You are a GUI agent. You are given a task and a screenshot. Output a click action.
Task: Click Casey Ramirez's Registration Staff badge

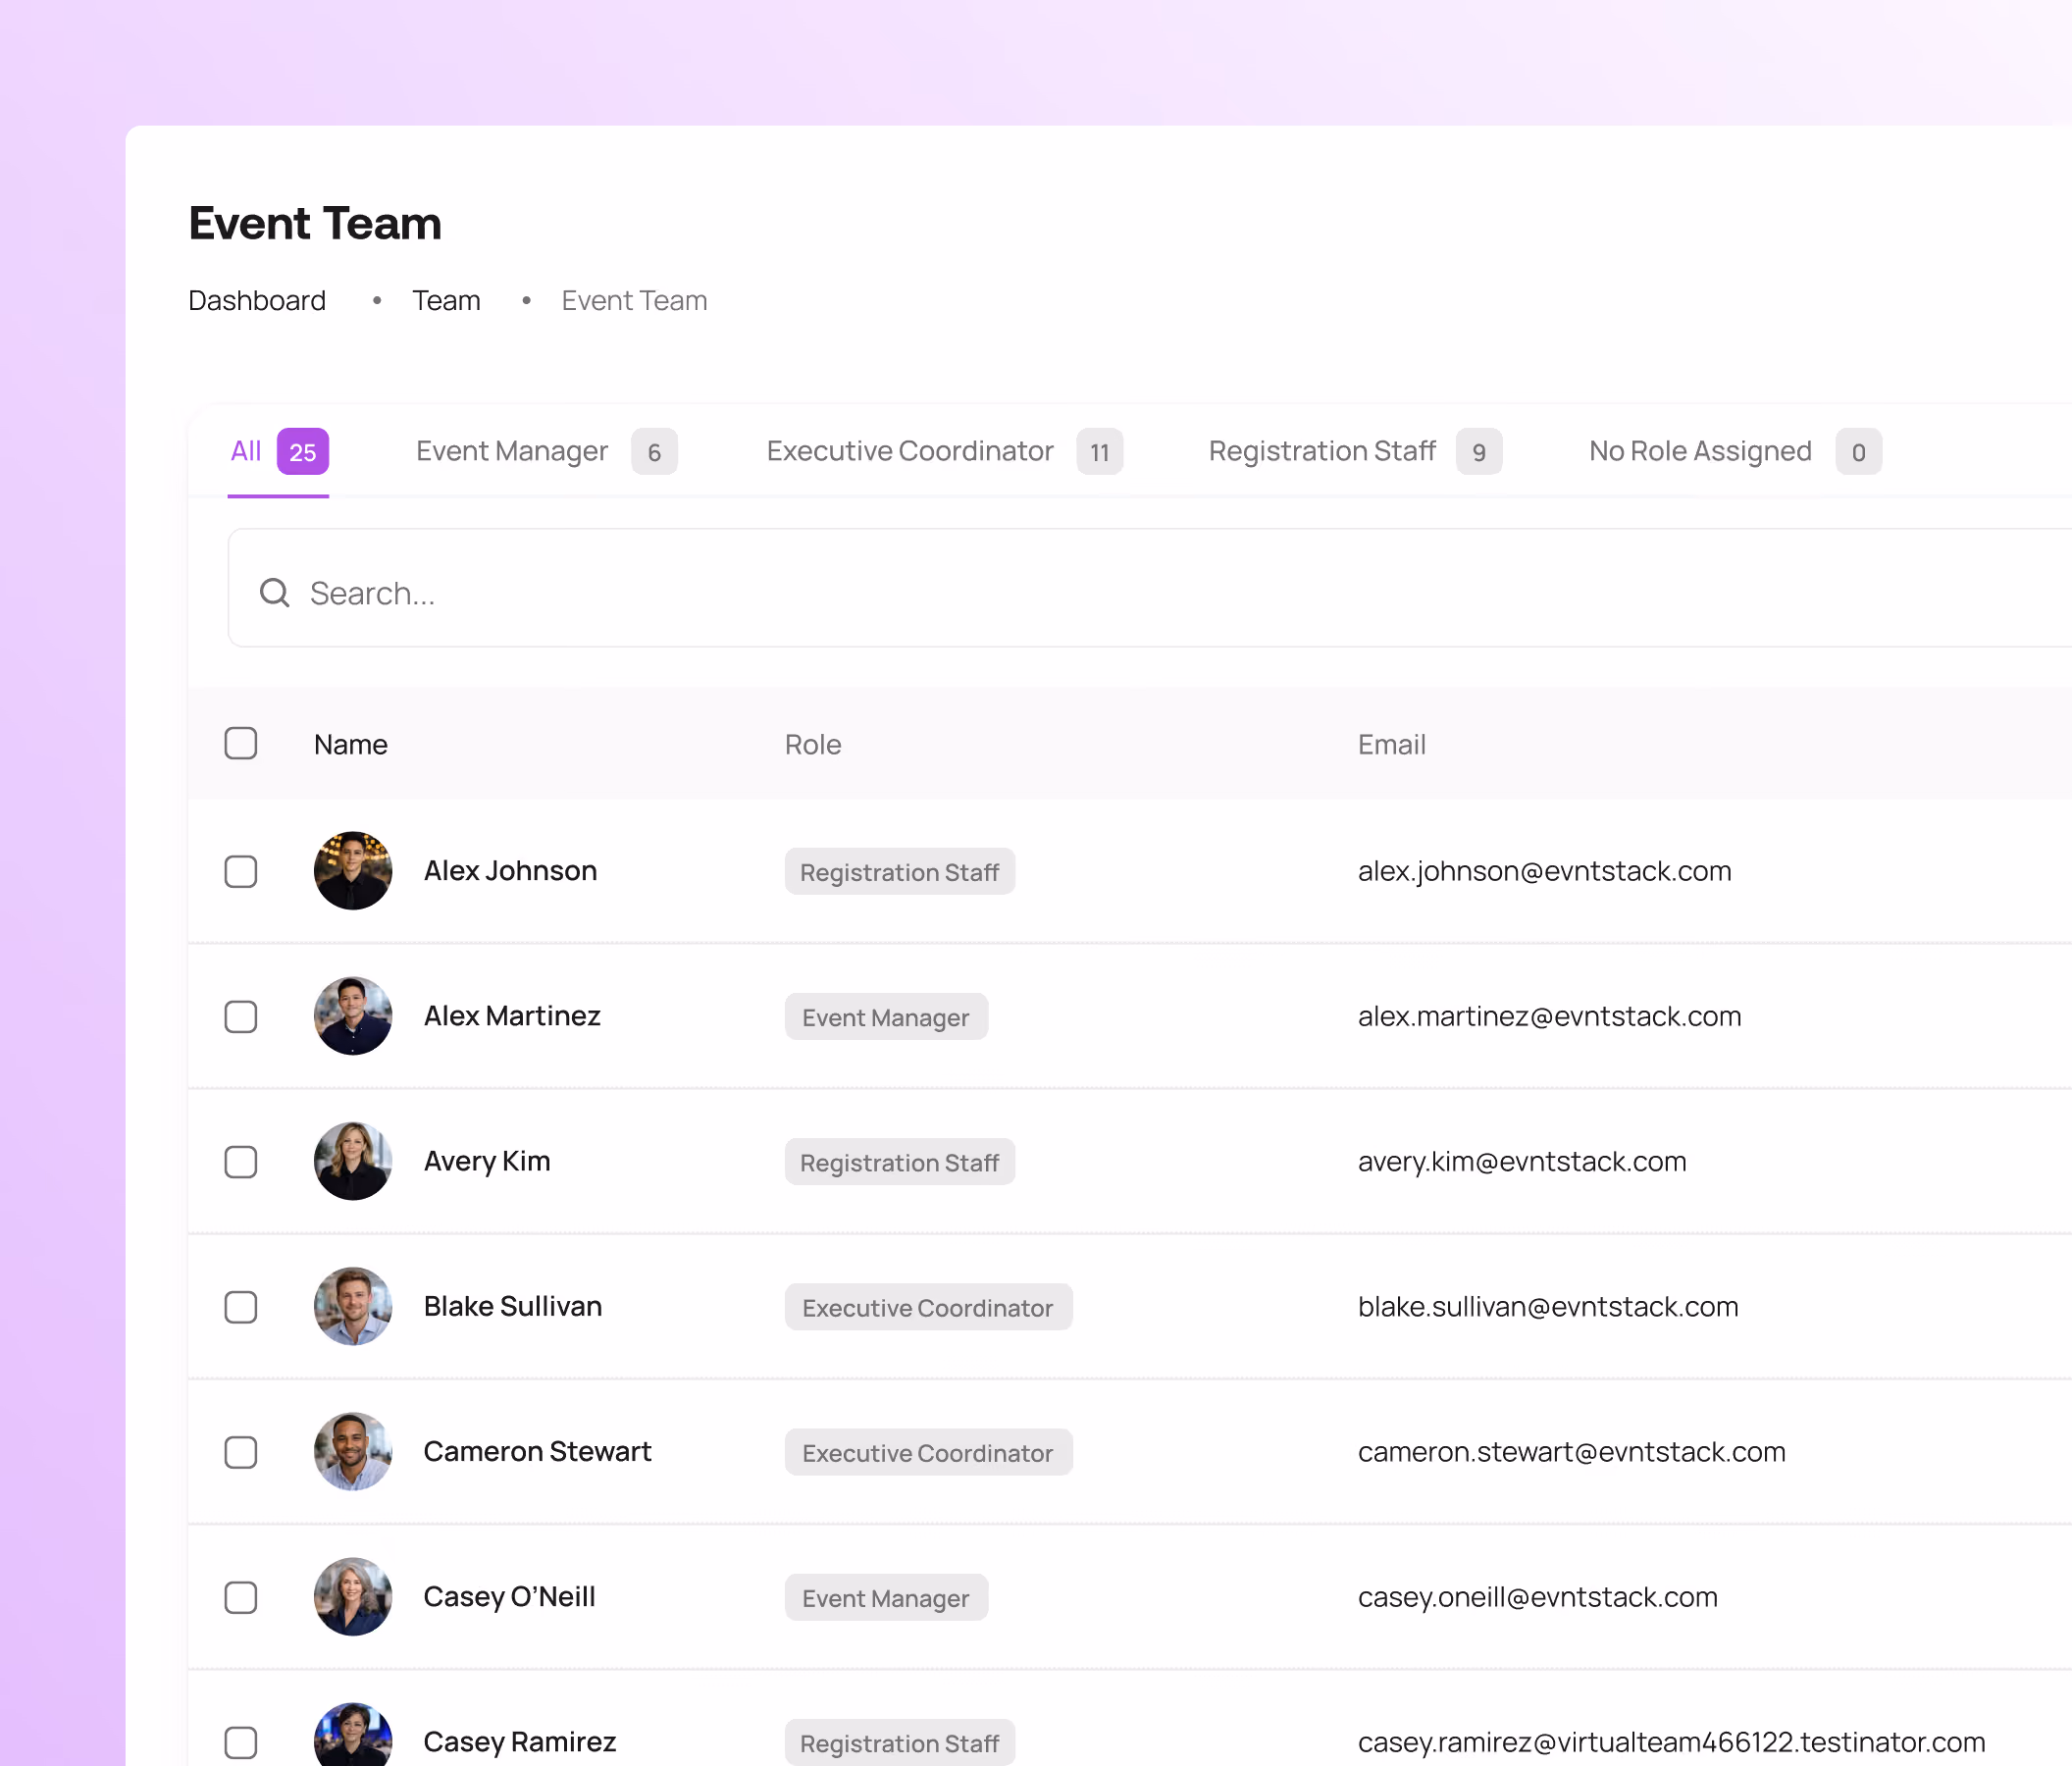tap(899, 1743)
